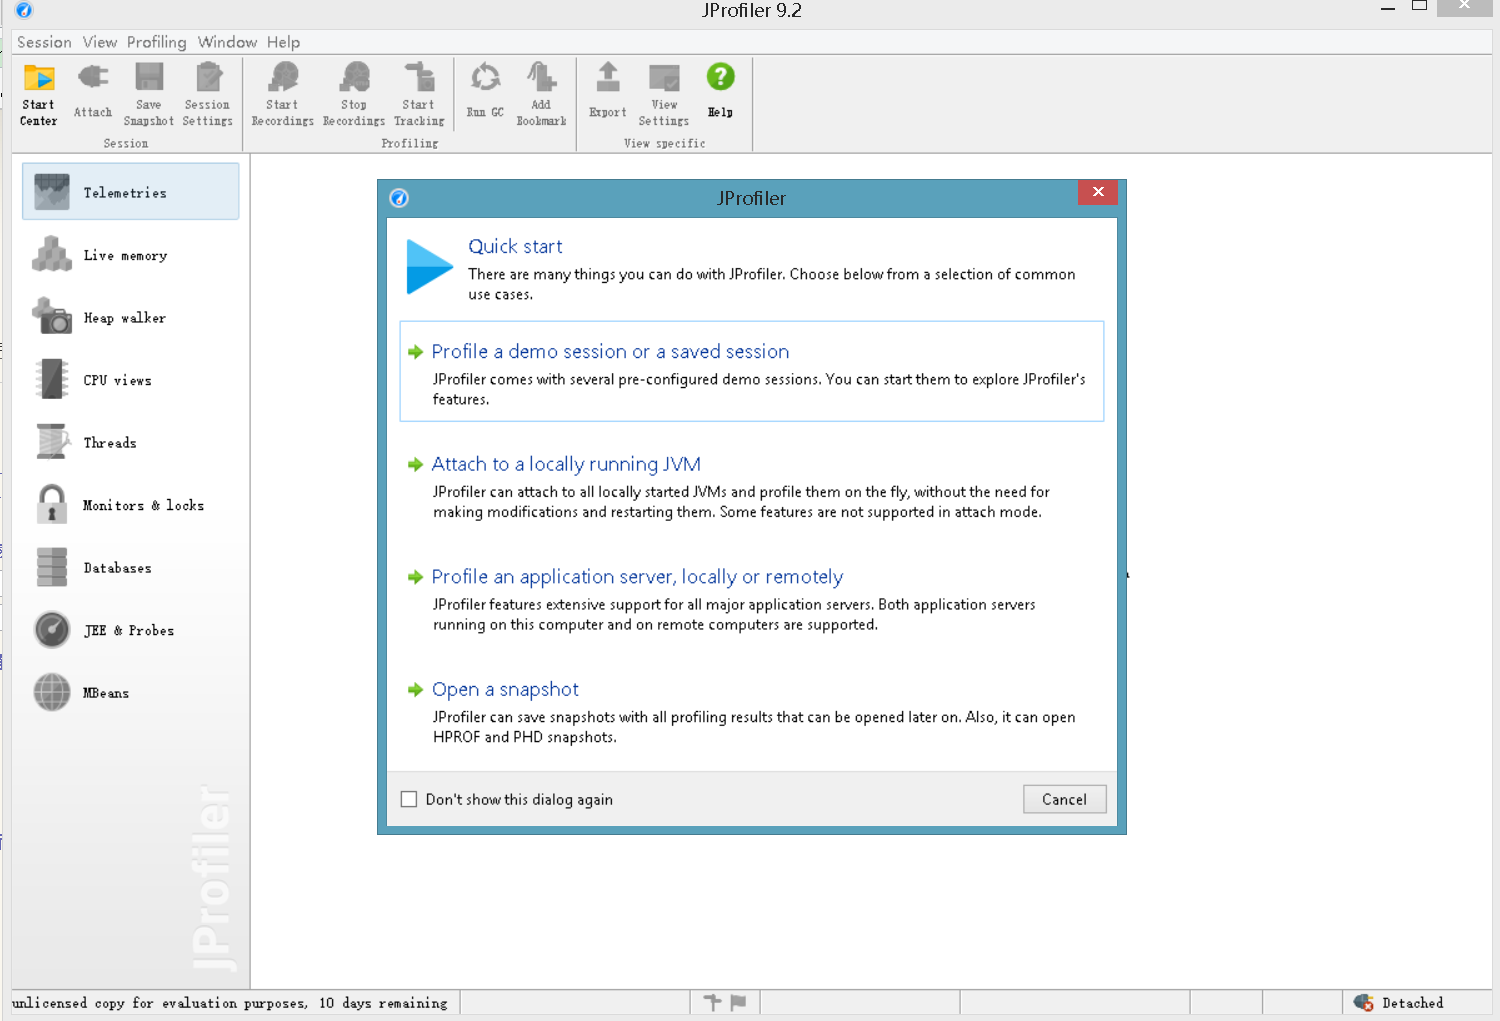Open the Session menu

pos(44,42)
